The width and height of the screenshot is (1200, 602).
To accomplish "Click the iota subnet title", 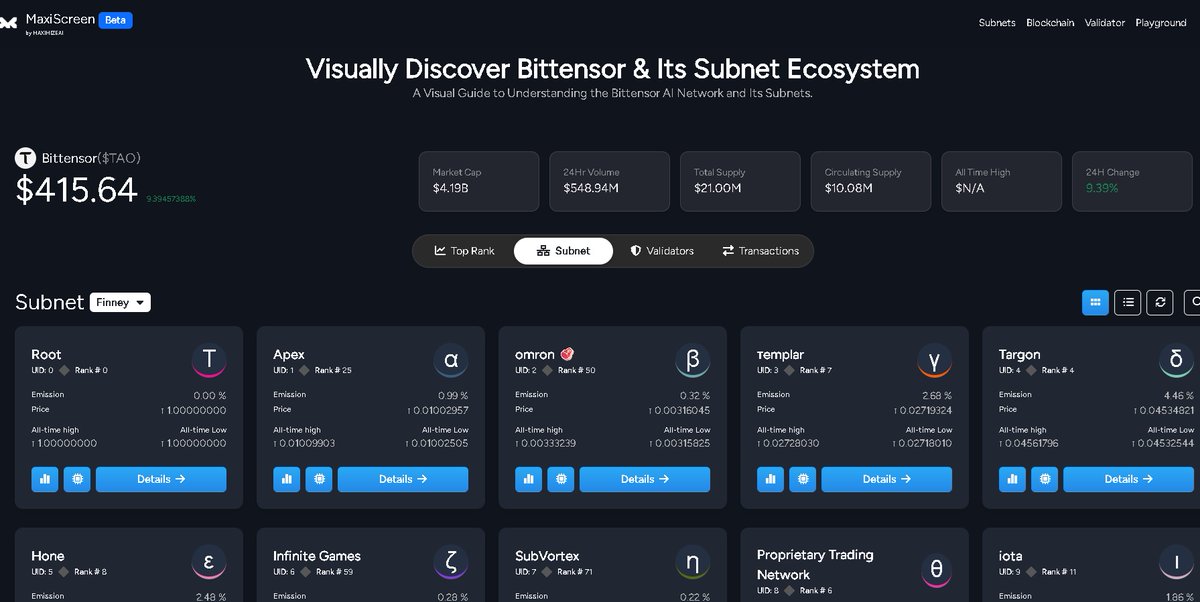I will pos(1011,556).
